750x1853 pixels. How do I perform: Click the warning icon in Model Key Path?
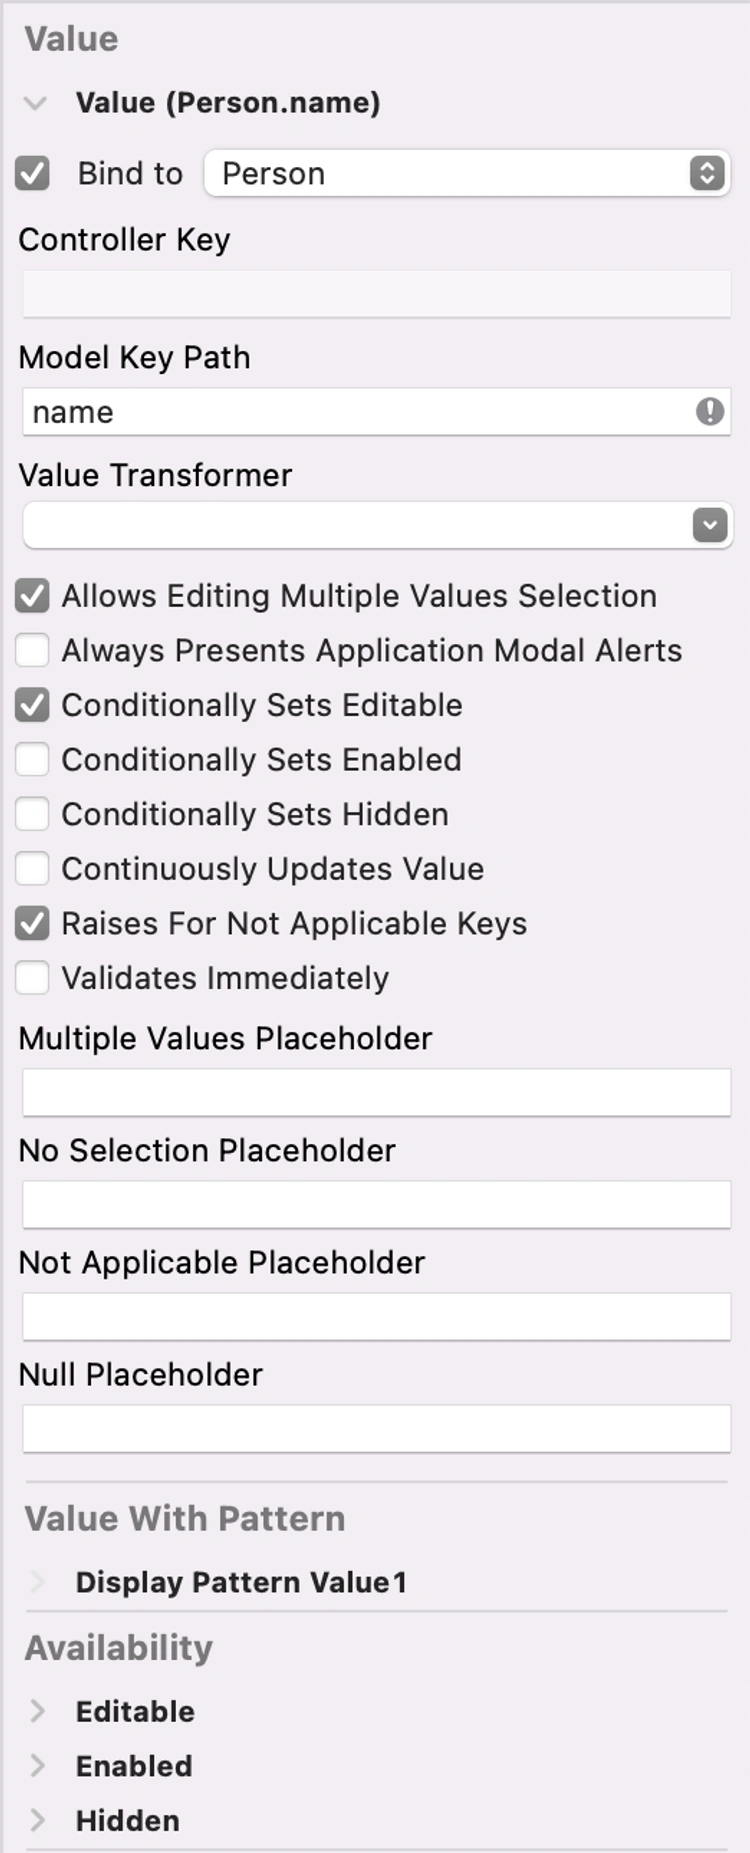[709, 411]
